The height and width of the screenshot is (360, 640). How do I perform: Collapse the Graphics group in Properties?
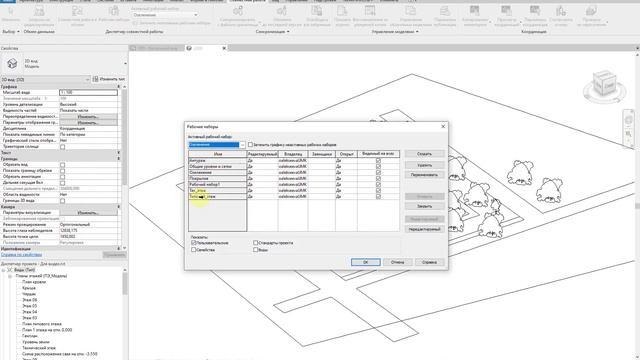coord(119,87)
